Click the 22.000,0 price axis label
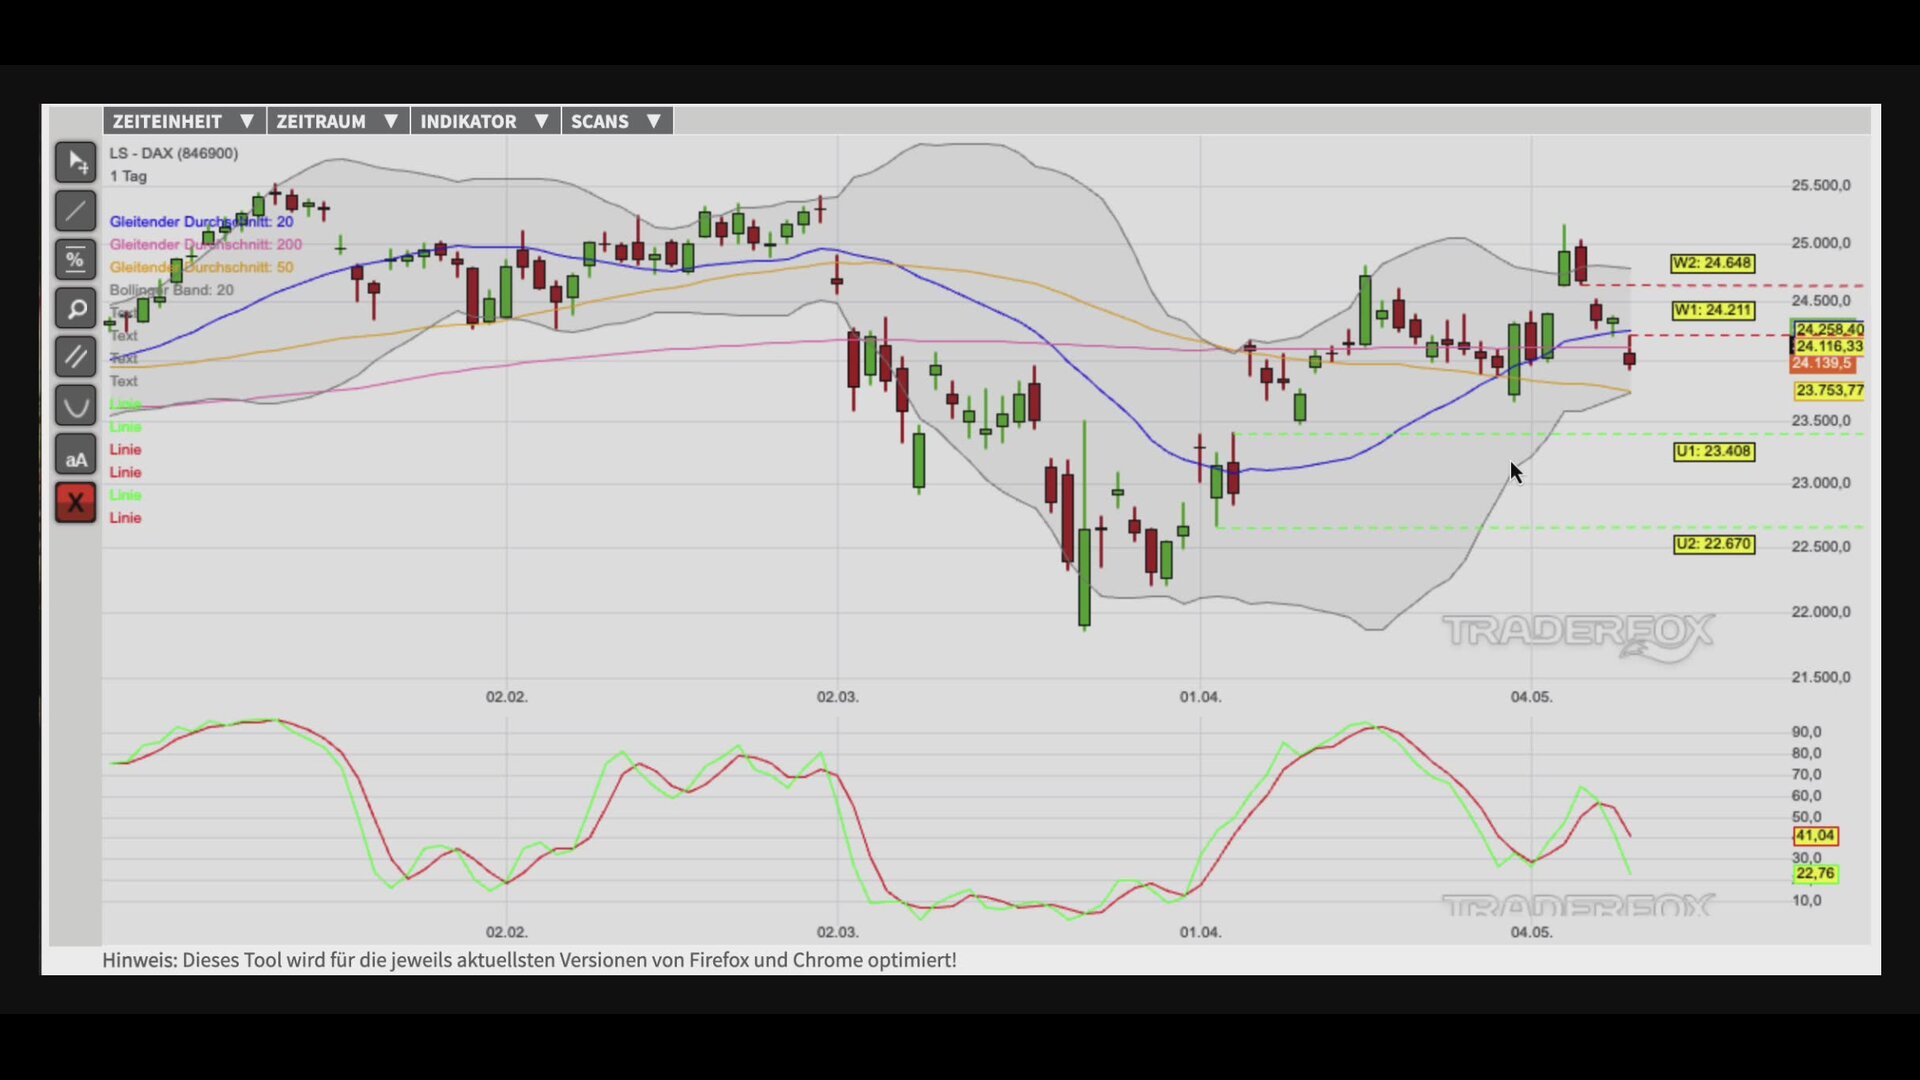 click(x=1820, y=612)
